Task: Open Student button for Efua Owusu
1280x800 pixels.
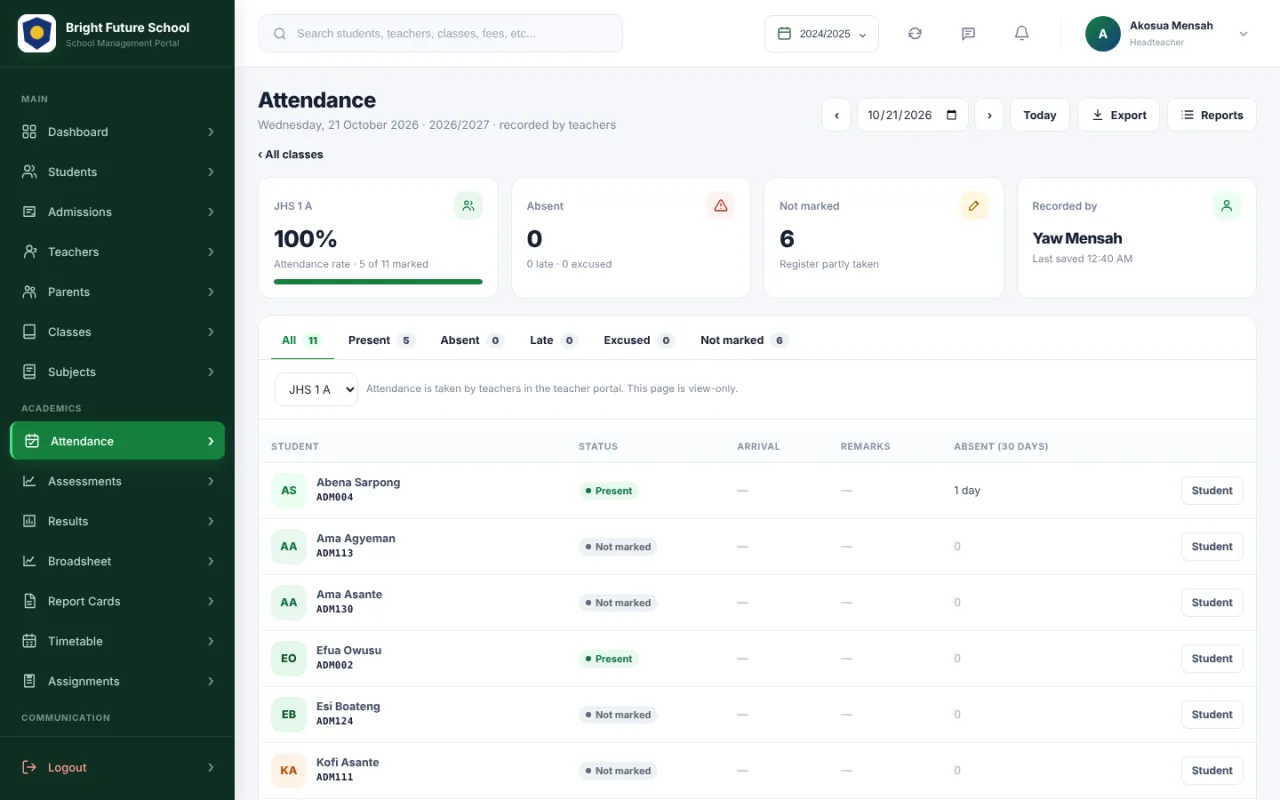Action: click(1212, 659)
